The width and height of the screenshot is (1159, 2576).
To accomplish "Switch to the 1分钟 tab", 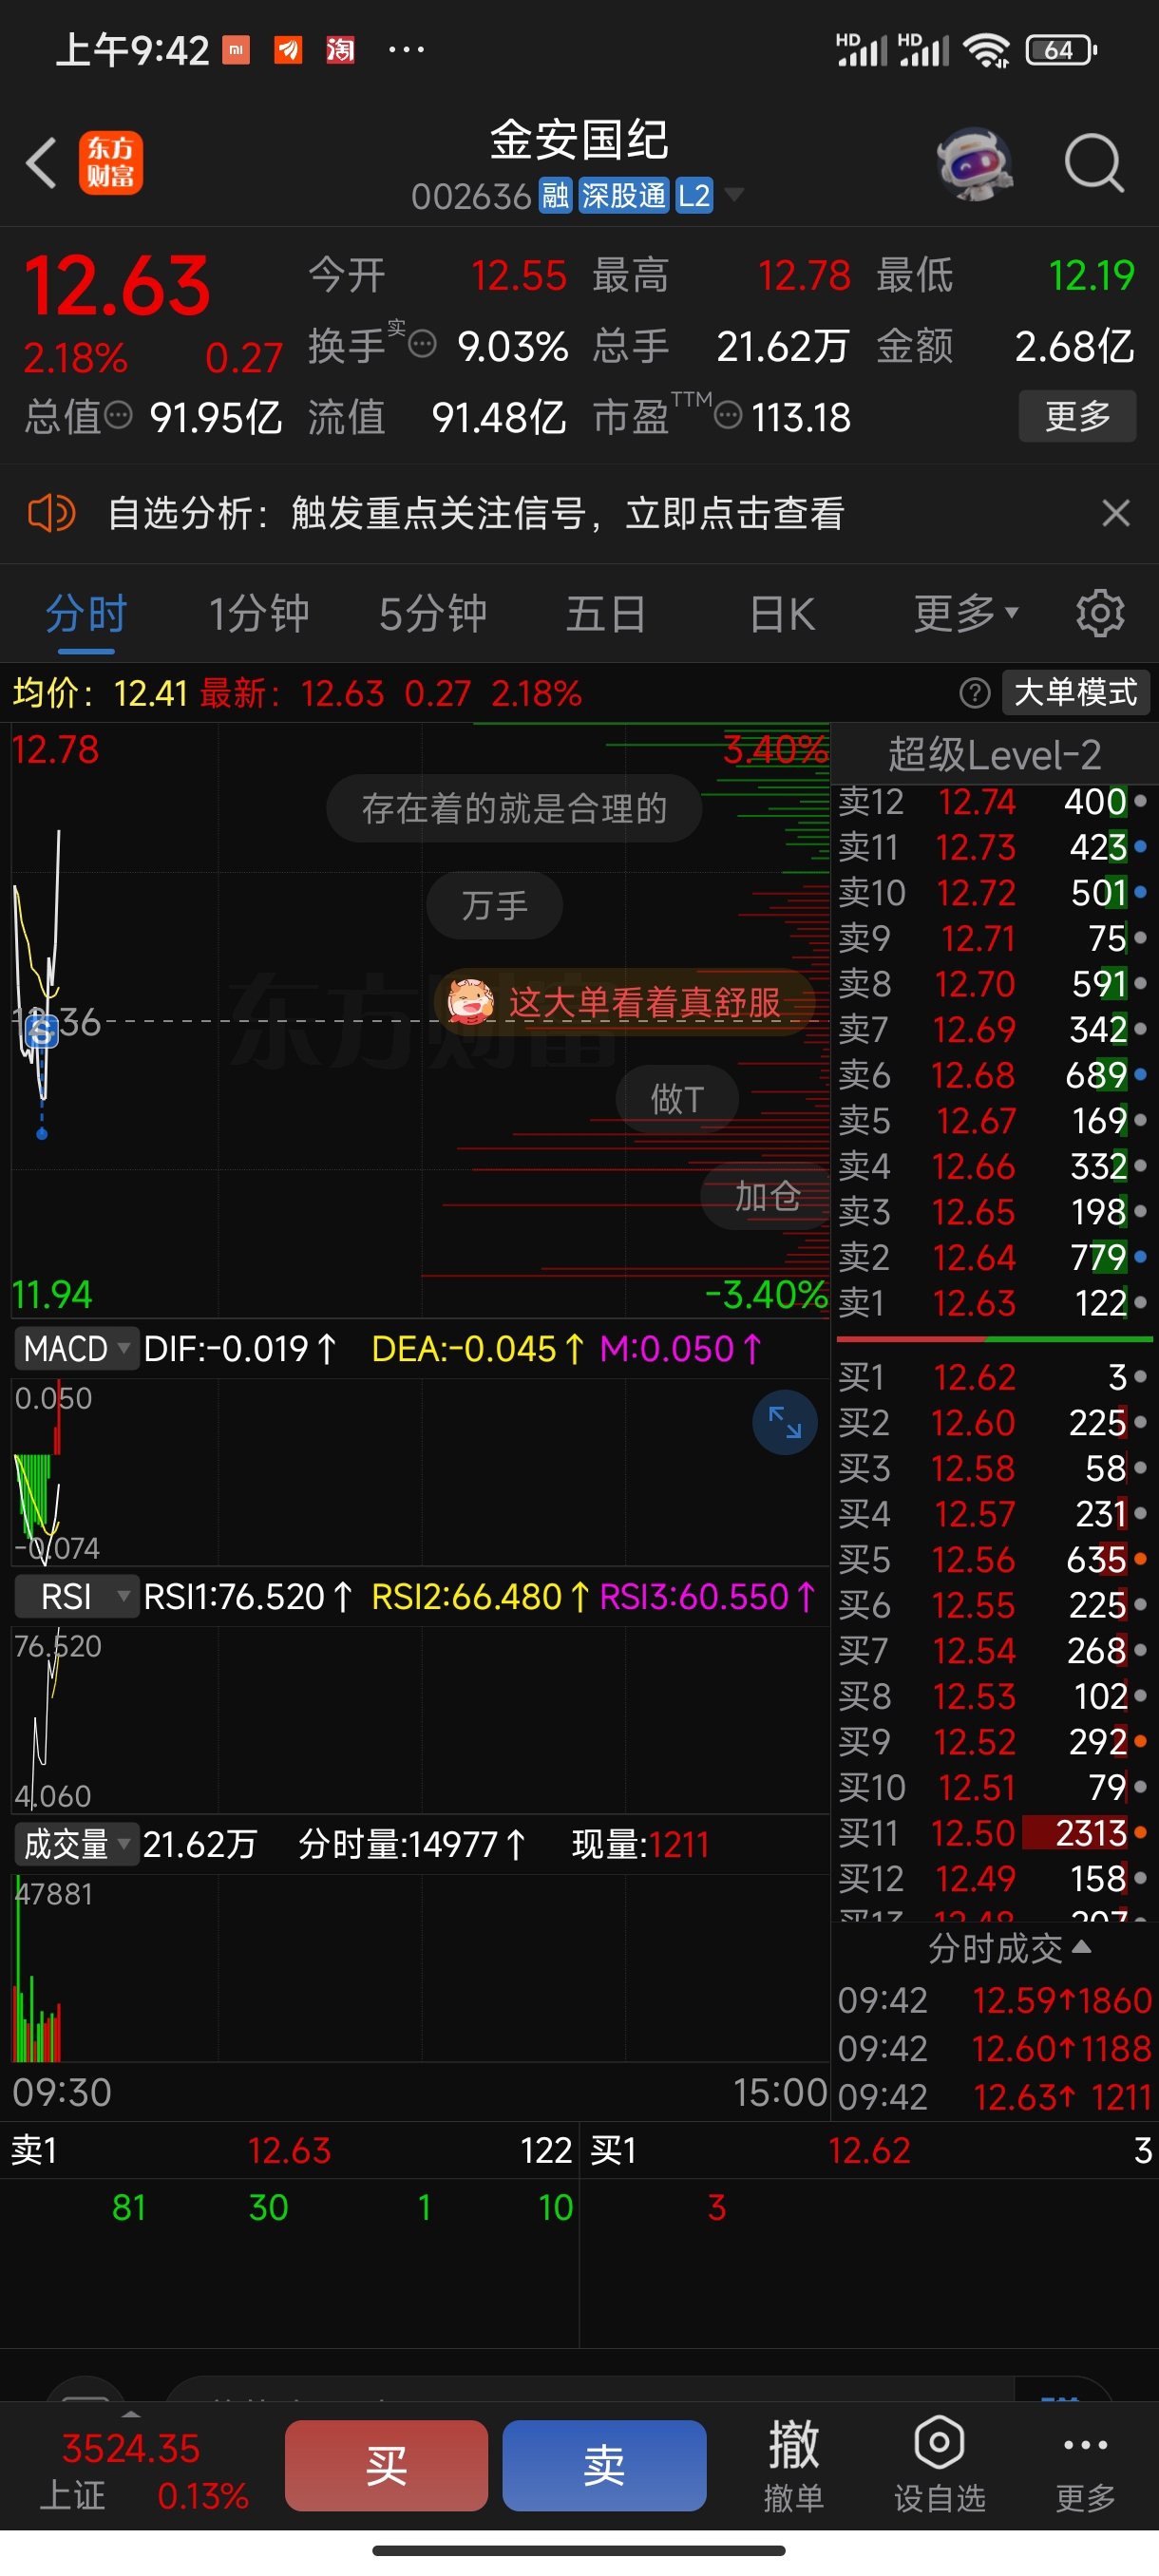I will click(x=259, y=614).
